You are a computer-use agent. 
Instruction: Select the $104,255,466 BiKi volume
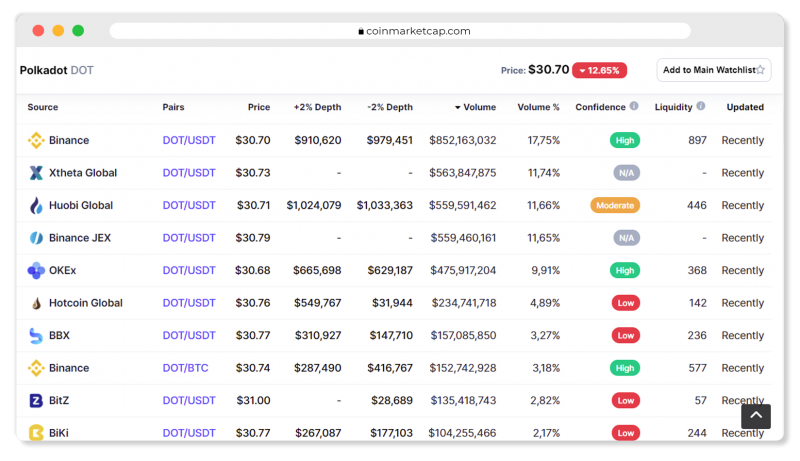[462, 433]
